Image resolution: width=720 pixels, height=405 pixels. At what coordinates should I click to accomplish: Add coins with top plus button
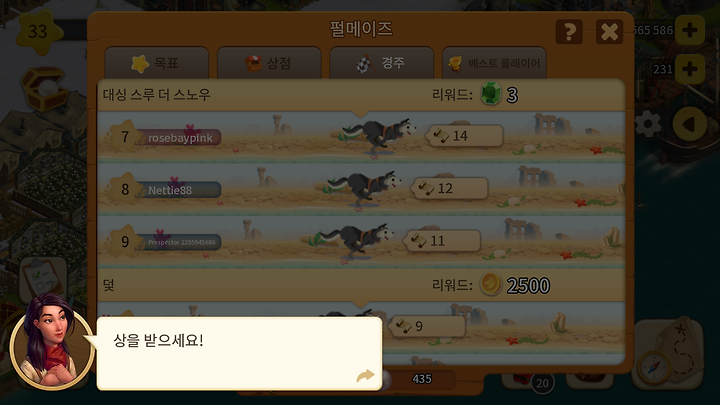pyautogui.click(x=689, y=30)
